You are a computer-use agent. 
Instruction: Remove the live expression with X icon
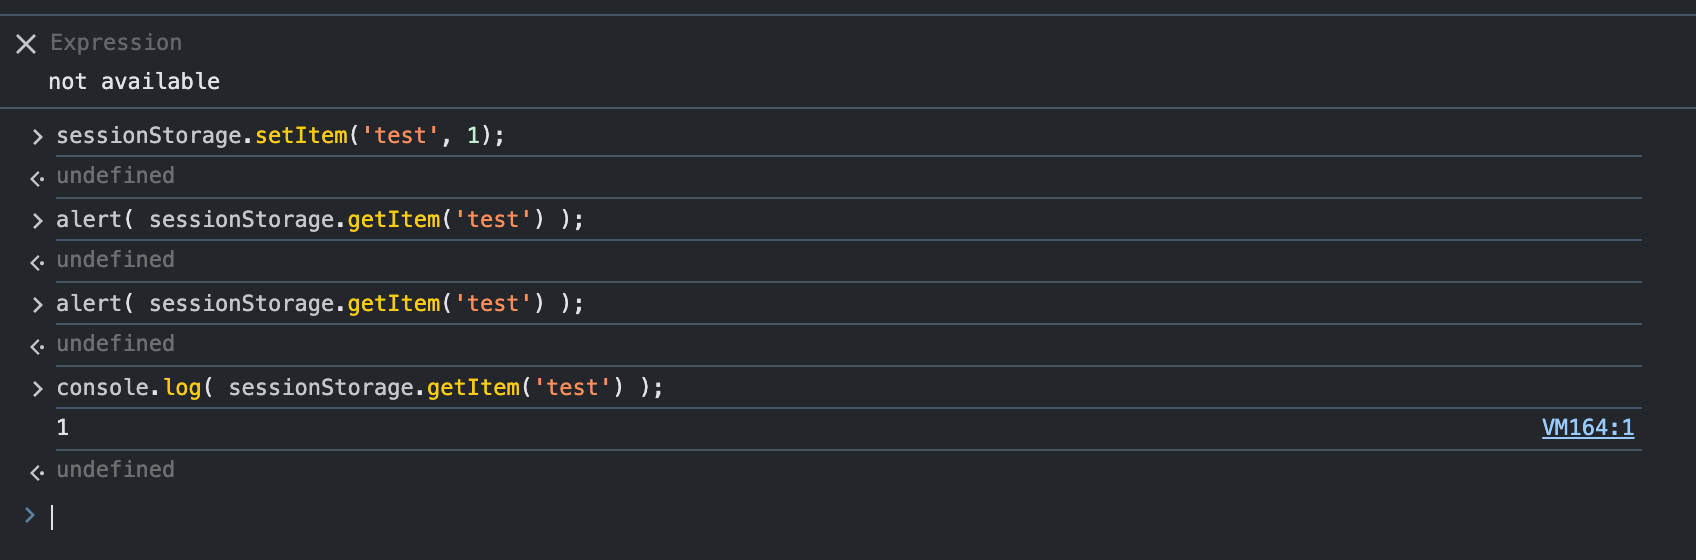pyautogui.click(x=26, y=44)
